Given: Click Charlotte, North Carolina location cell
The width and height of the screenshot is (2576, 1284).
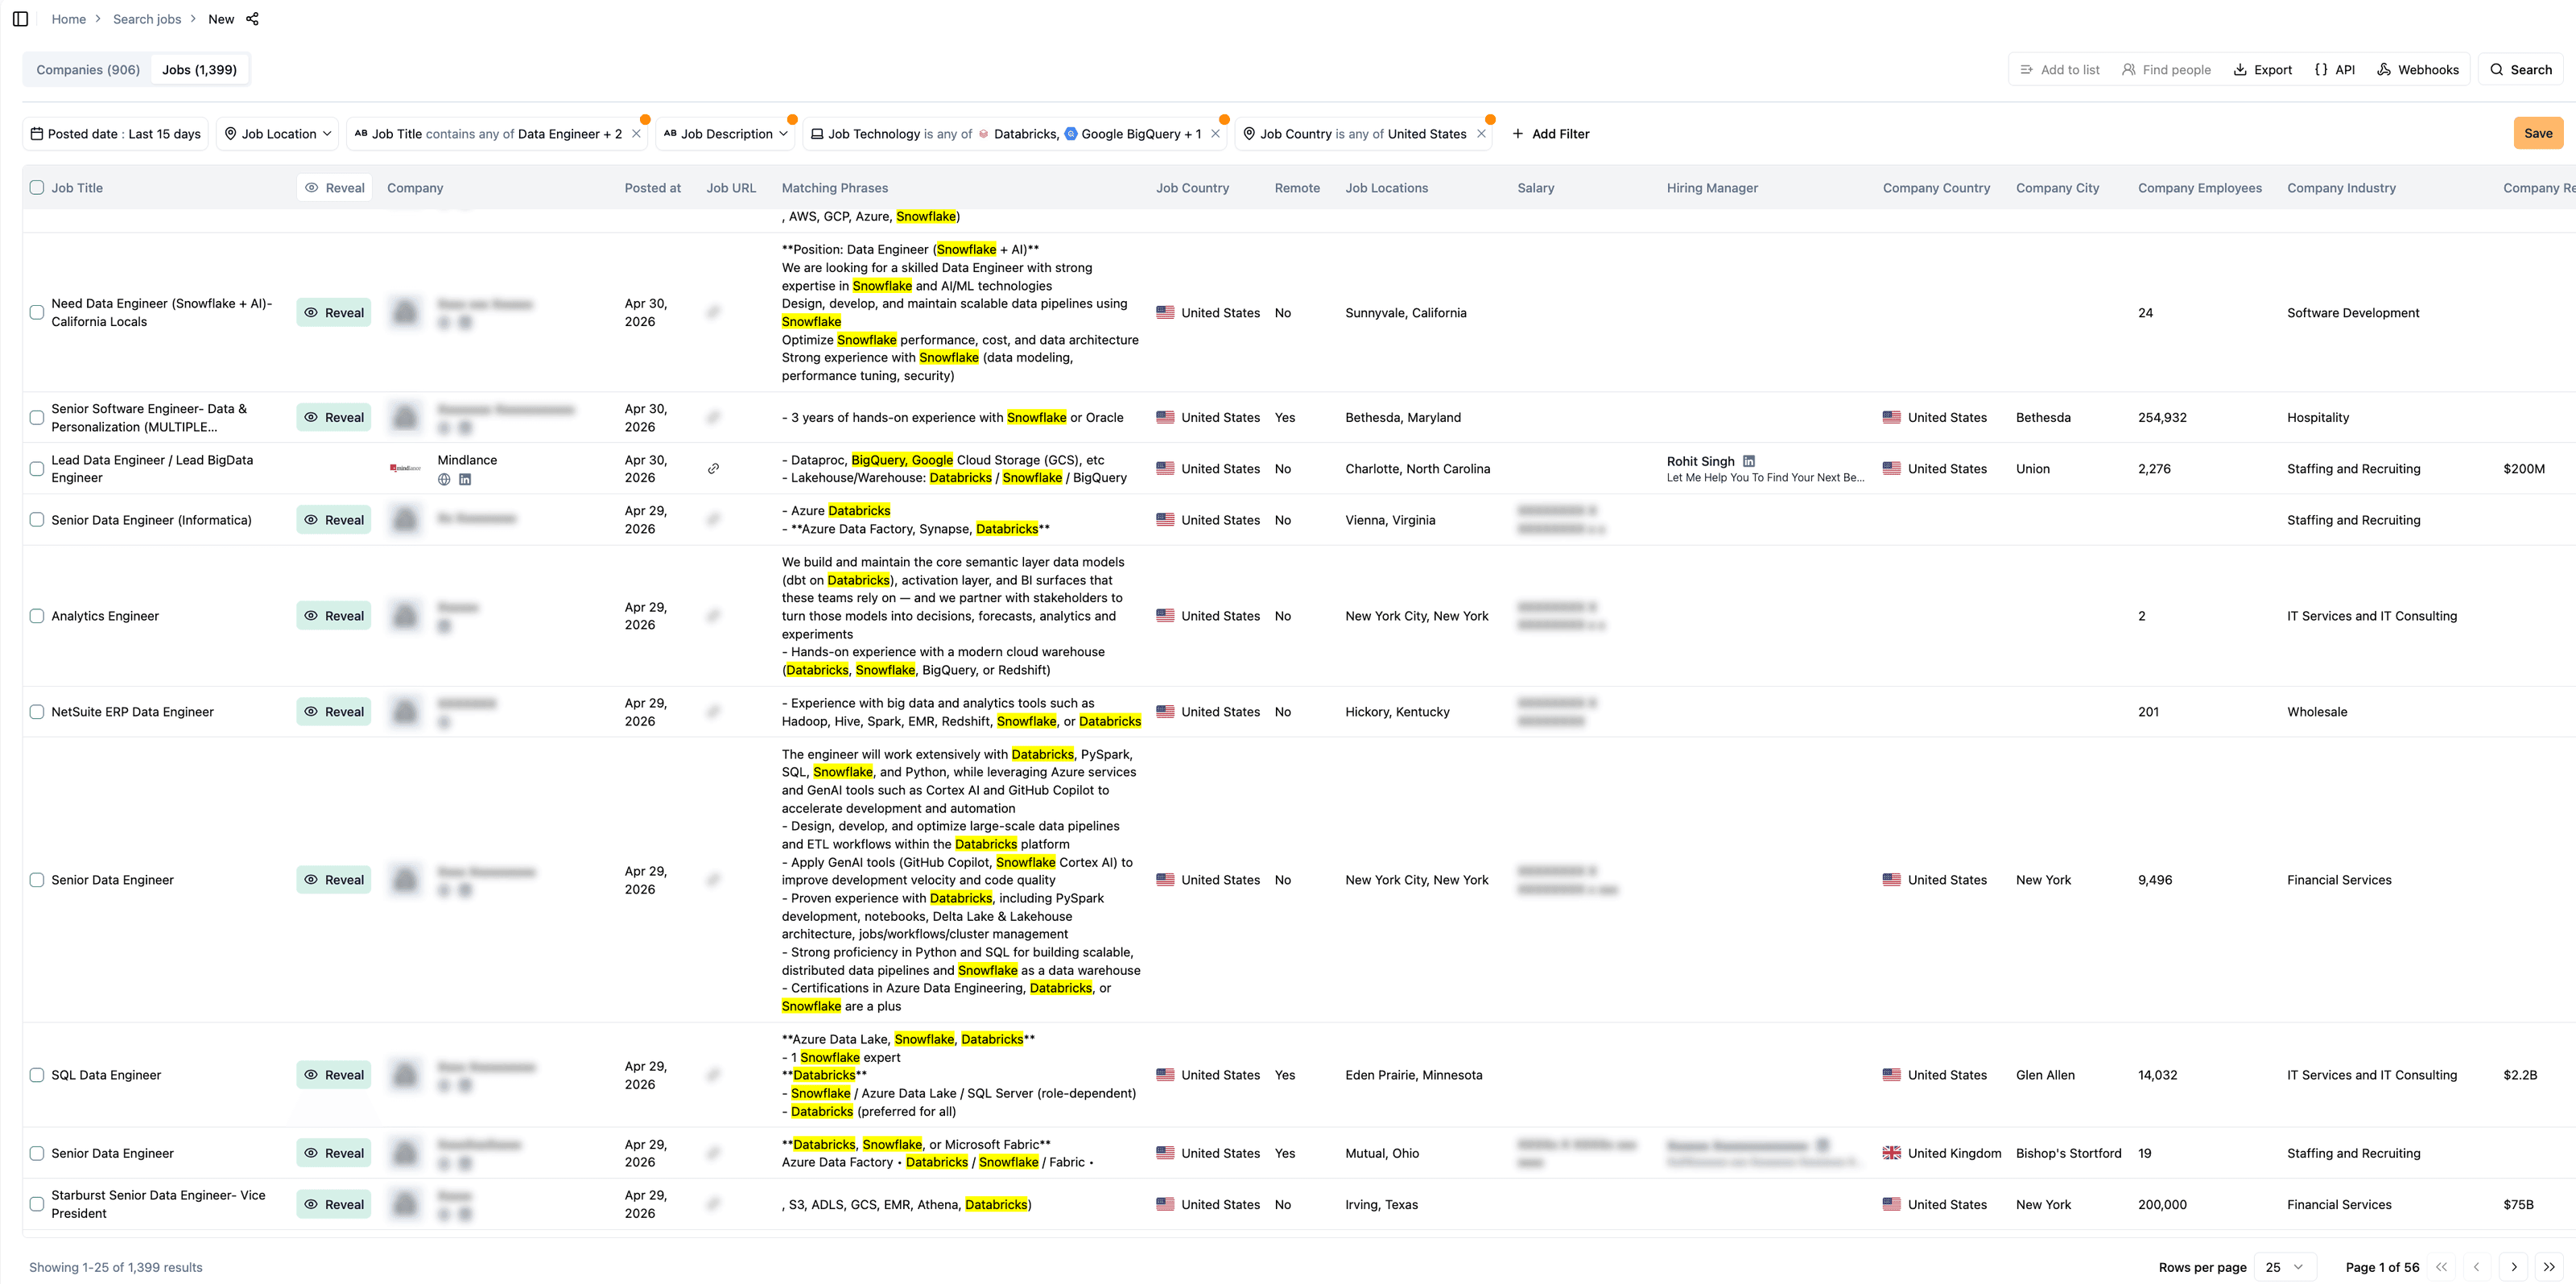Looking at the screenshot, I should point(1417,469).
